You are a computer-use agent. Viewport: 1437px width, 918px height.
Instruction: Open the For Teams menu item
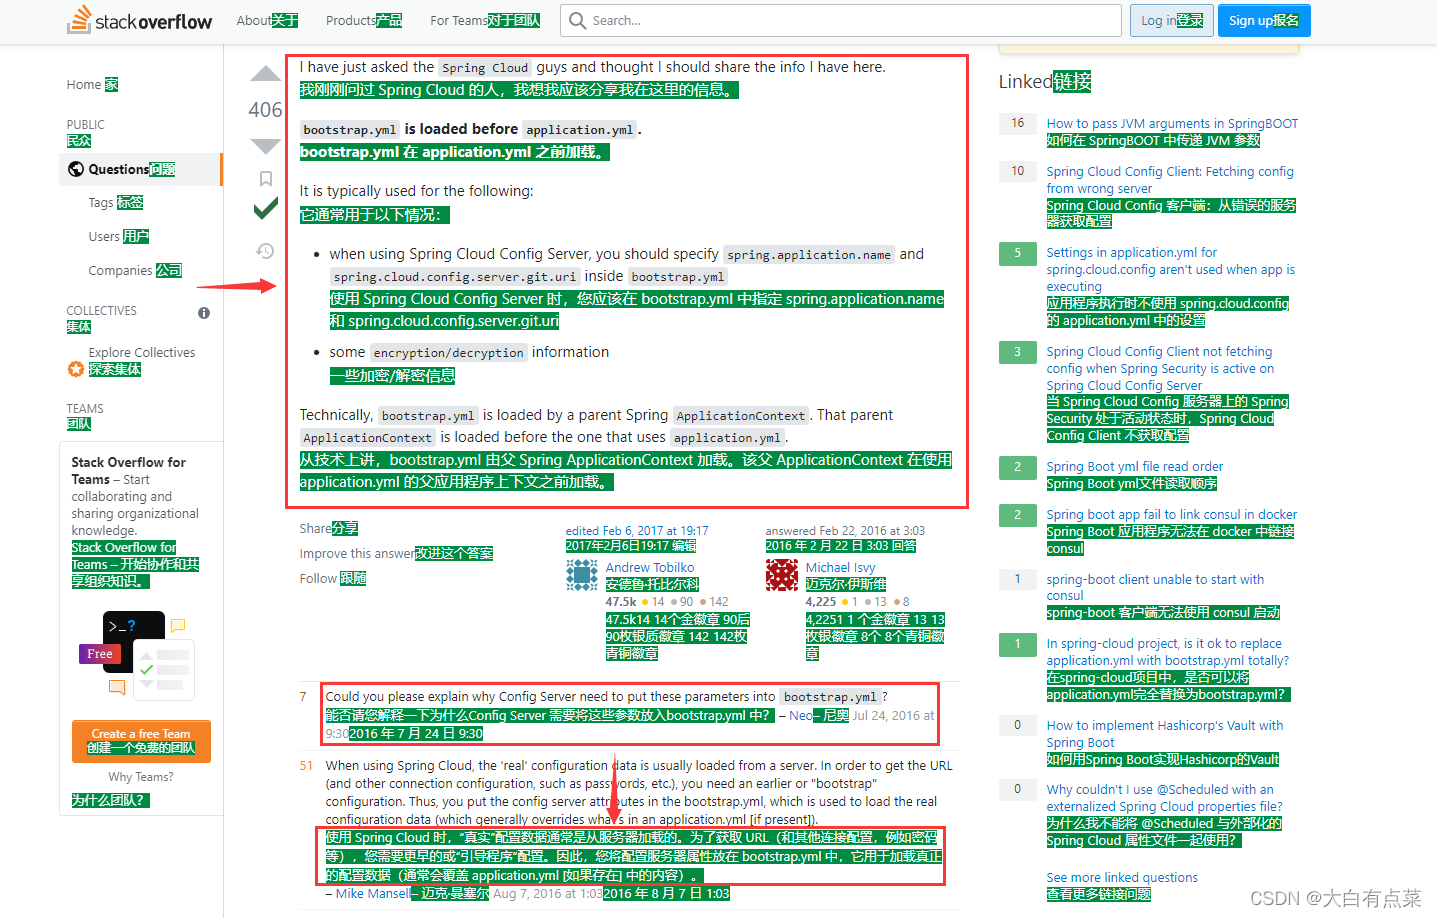(485, 20)
